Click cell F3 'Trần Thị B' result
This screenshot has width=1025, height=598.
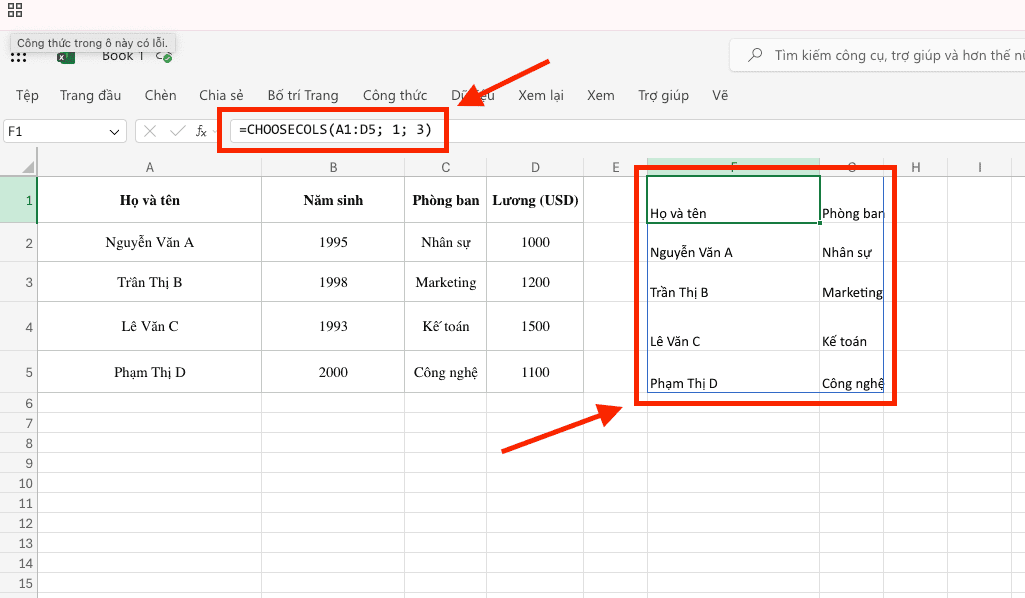click(733, 282)
